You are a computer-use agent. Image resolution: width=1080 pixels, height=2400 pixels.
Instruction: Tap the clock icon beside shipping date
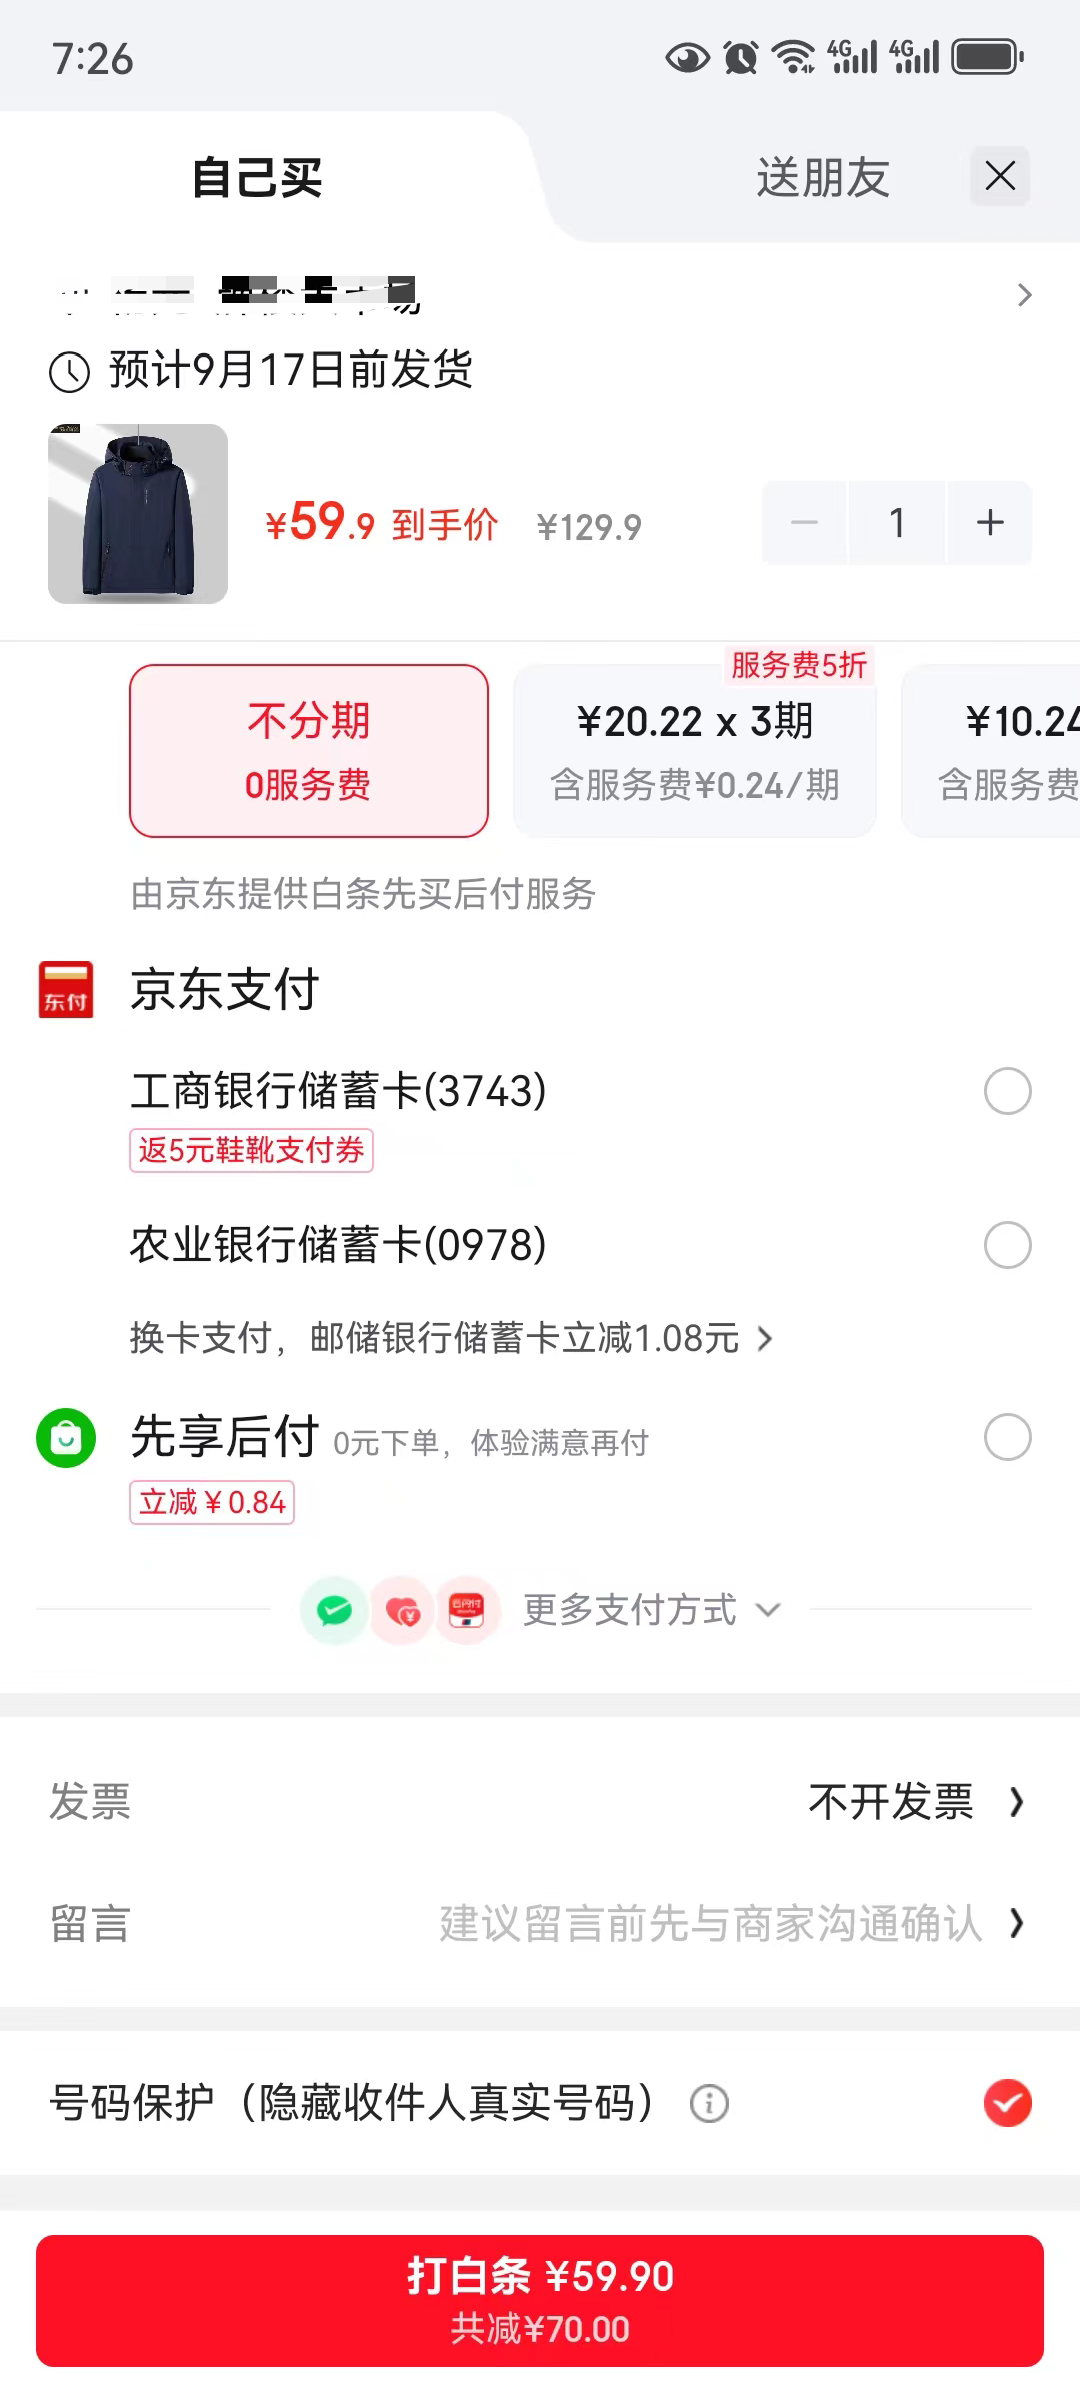pyautogui.click(x=70, y=372)
